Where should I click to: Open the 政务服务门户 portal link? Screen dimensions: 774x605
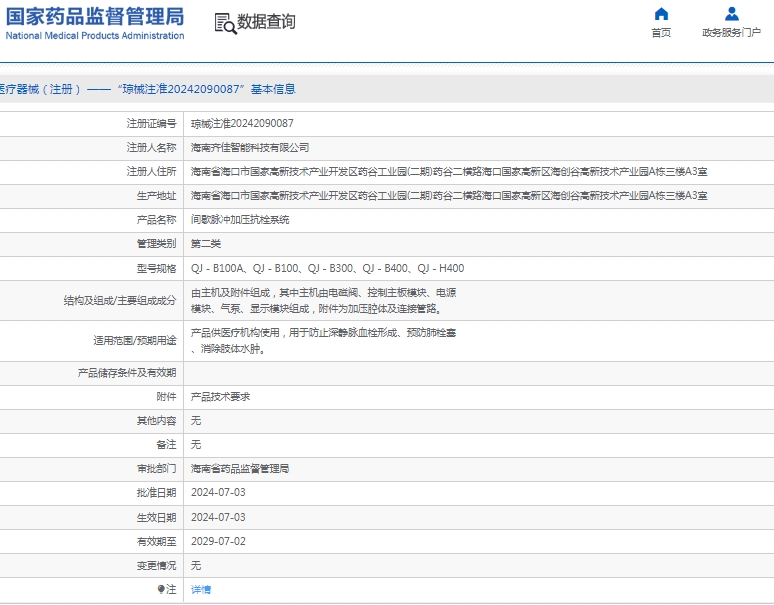pyautogui.click(x=732, y=33)
